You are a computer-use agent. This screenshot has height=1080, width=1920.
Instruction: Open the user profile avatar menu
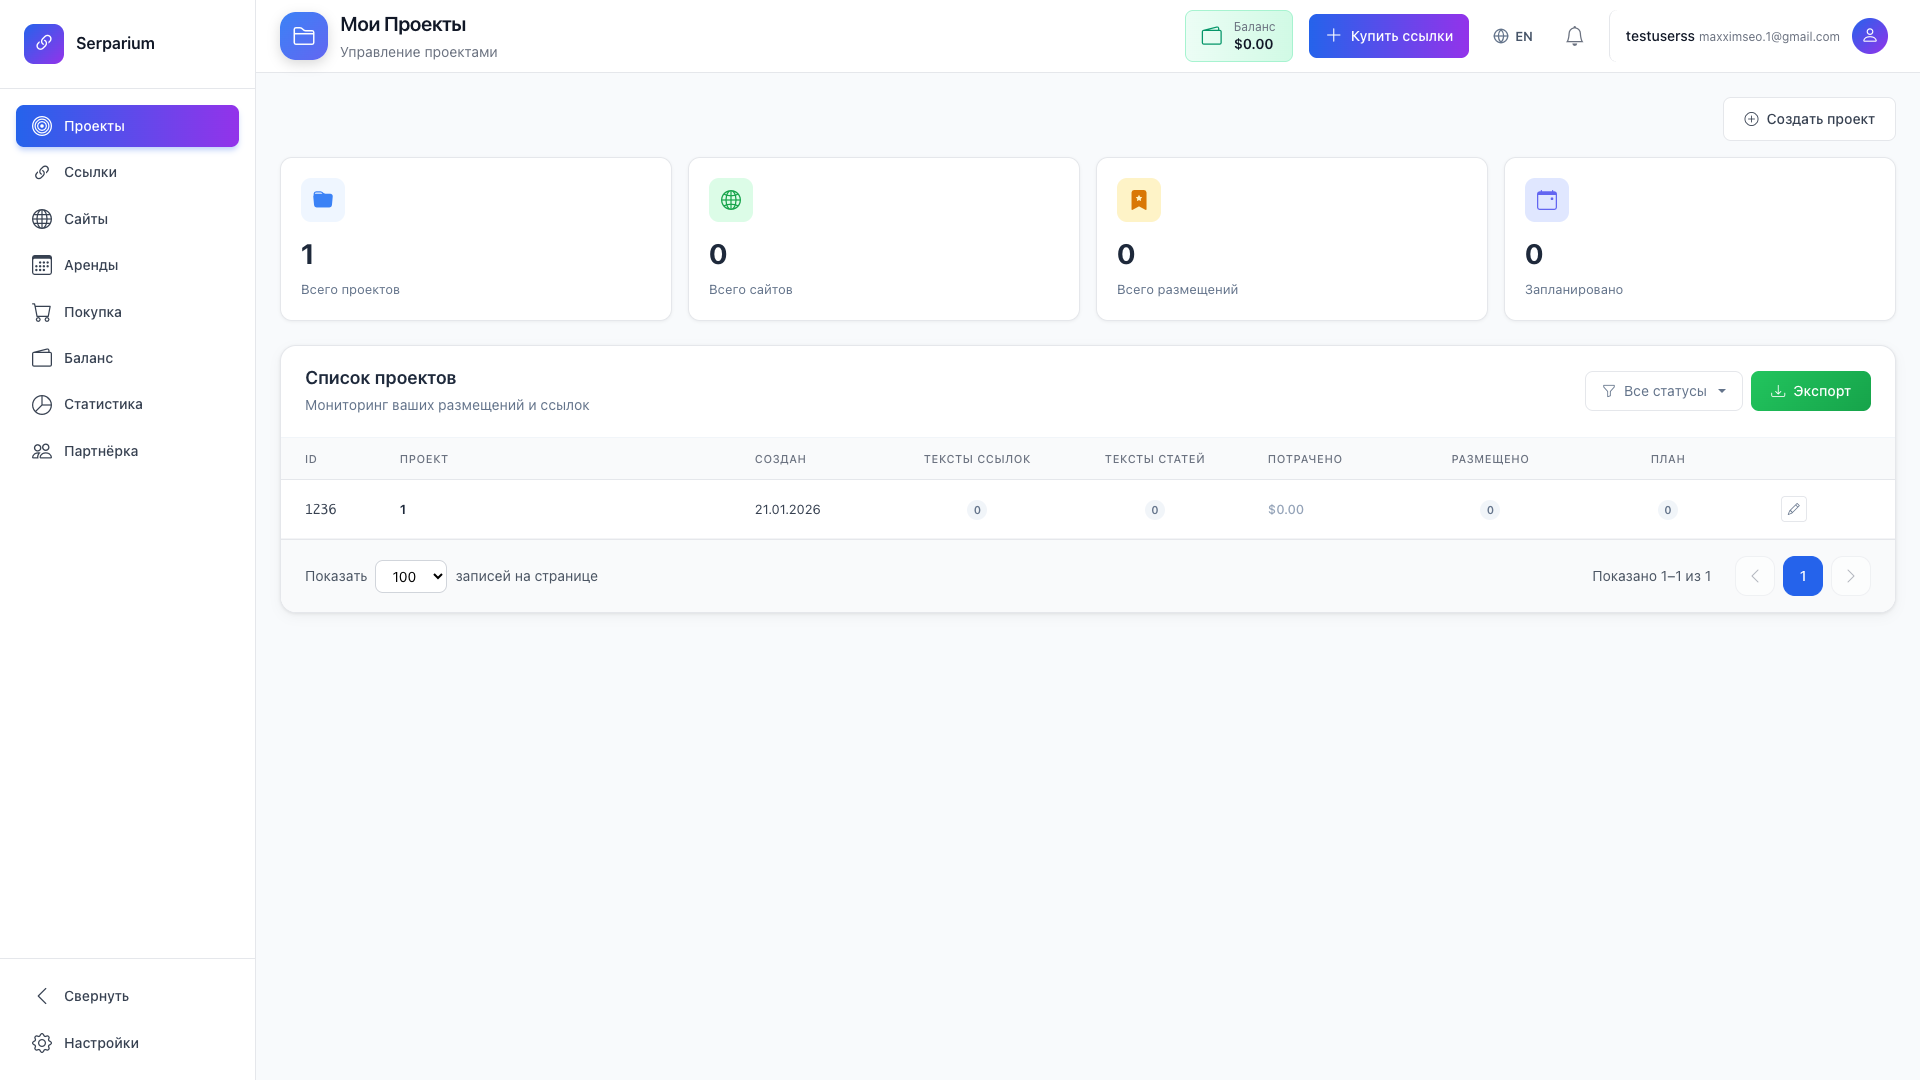point(1870,36)
